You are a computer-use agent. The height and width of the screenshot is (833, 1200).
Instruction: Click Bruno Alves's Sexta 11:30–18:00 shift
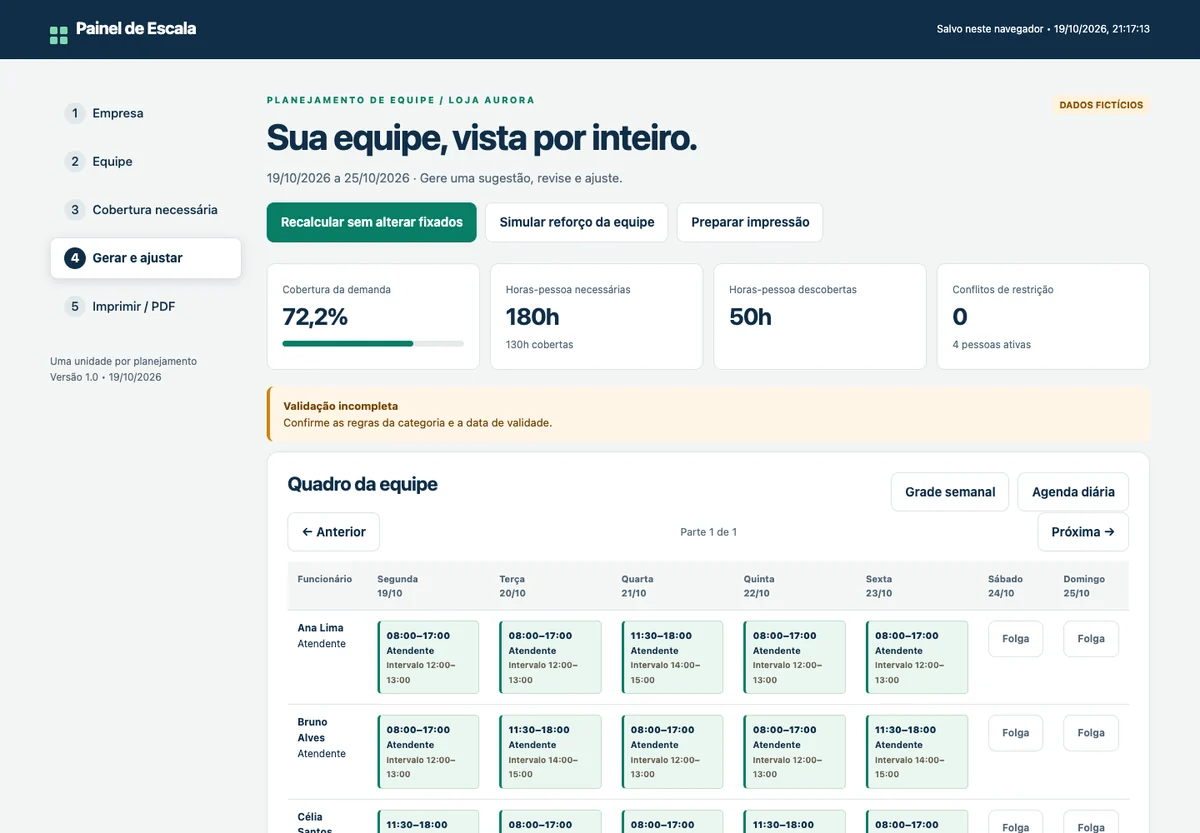point(916,751)
